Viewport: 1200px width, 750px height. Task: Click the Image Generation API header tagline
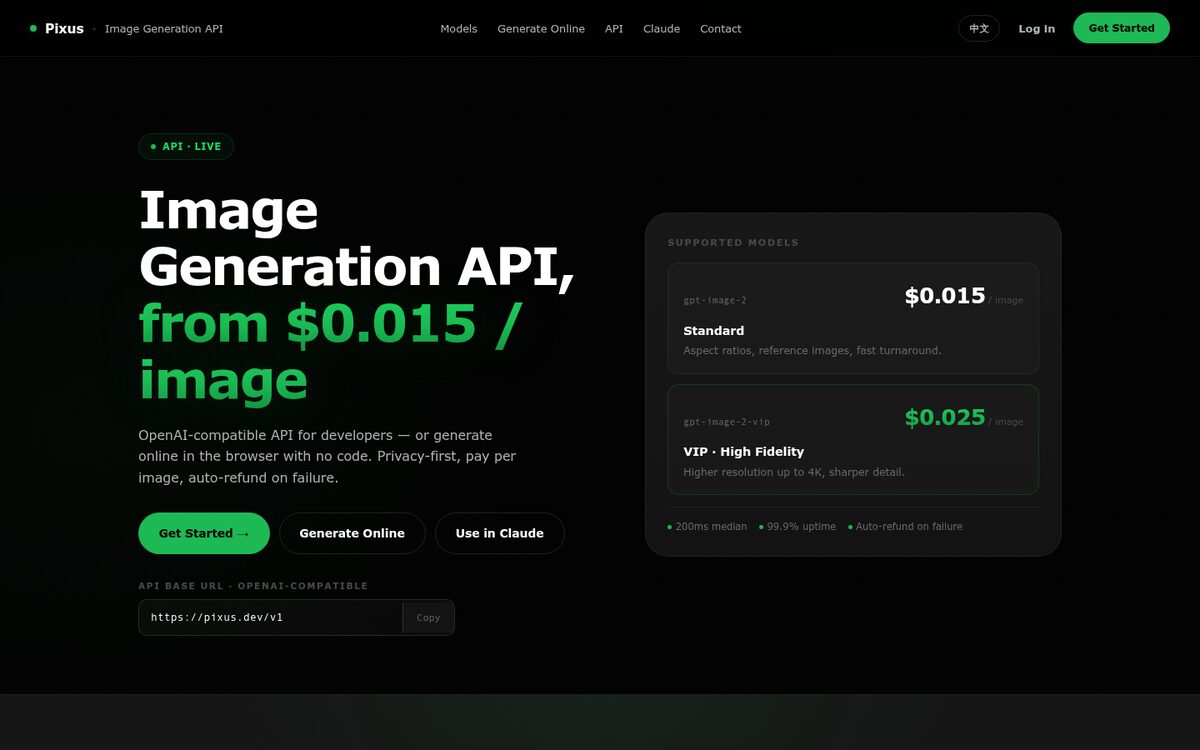click(164, 29)
